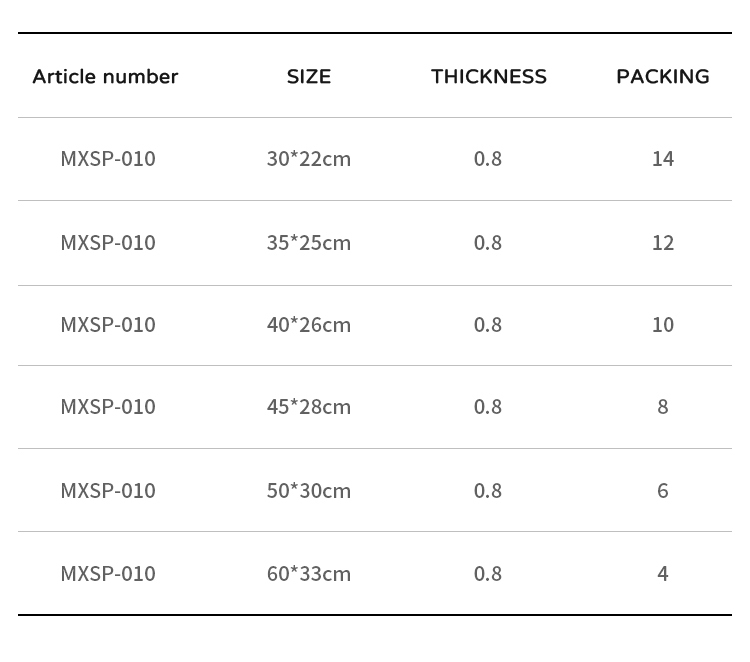
Task: Click the packing value 8
Action: coord(662,407)
